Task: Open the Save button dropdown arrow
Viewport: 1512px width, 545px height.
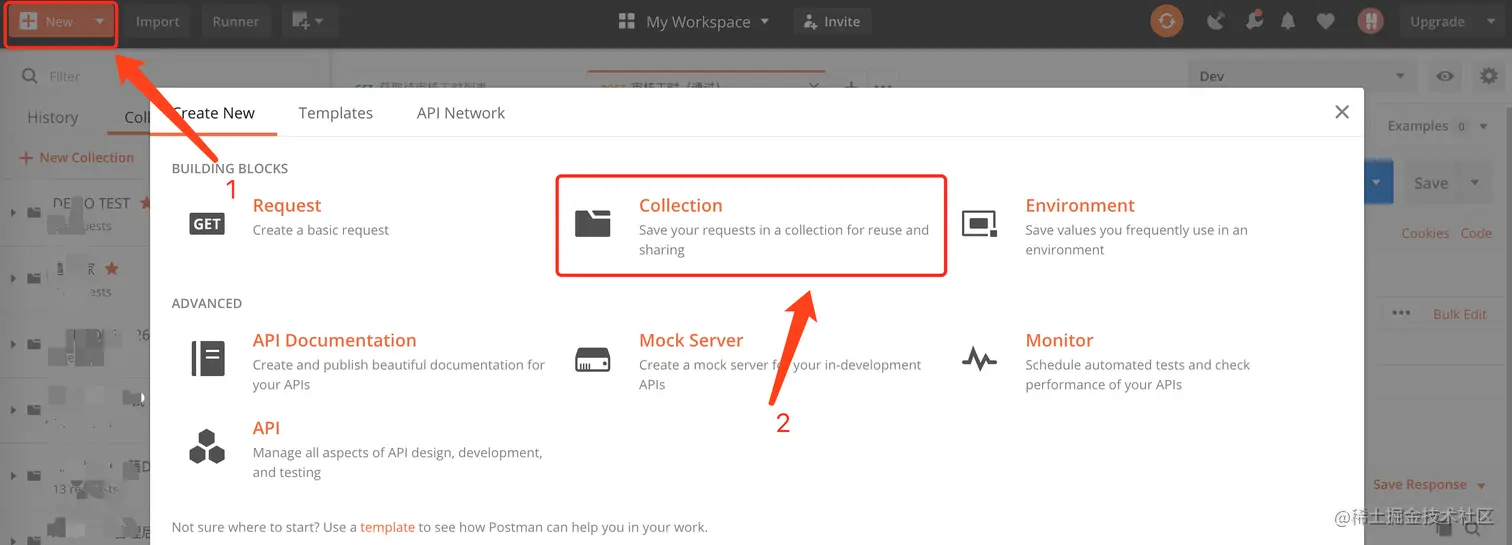Action: coord(1475,183)
